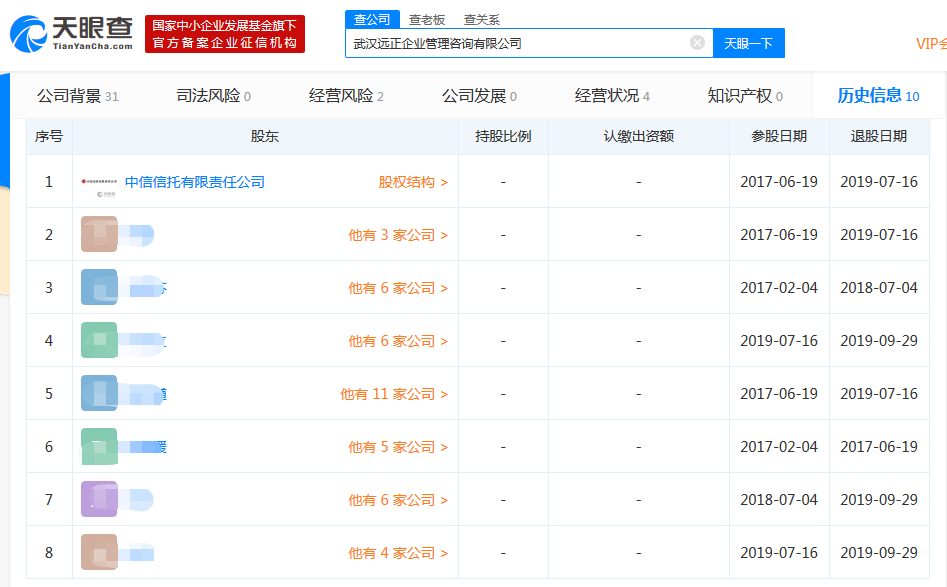Click the green avatar in row 4
The height and width of the screenshot is (587, 947).
coord(99,341)
